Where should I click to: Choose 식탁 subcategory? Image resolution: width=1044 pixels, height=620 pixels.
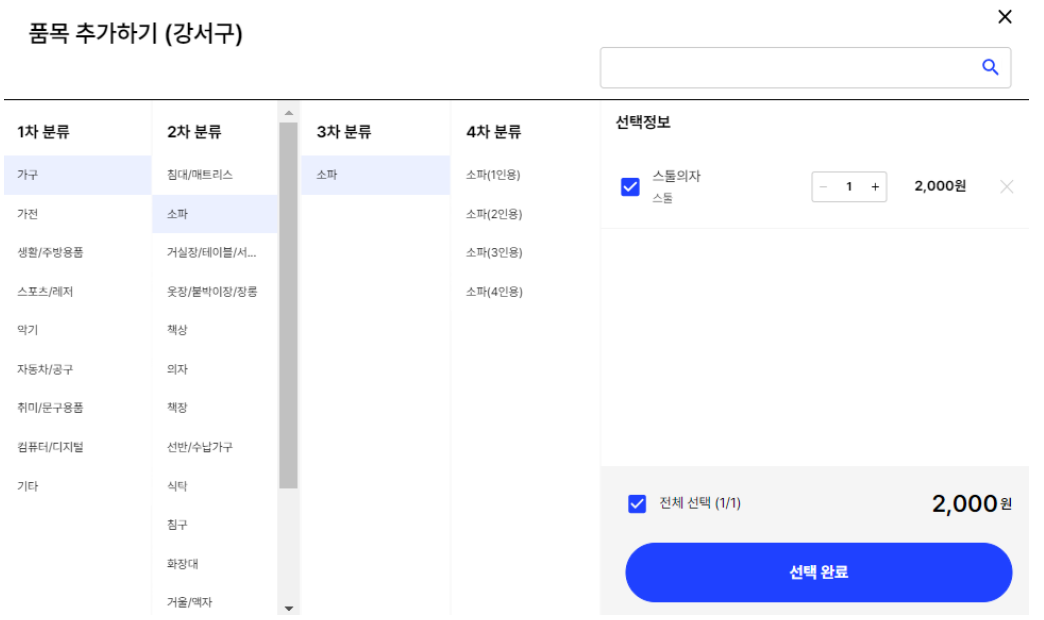(x=215, y=487)
